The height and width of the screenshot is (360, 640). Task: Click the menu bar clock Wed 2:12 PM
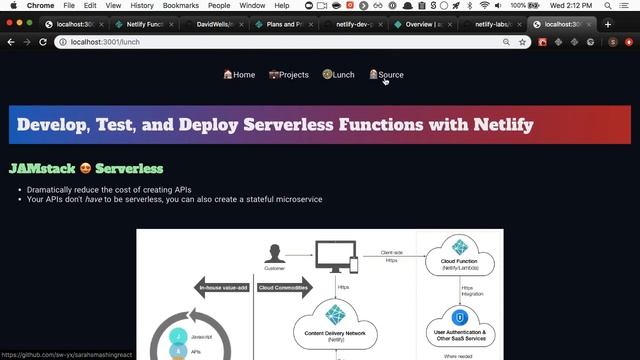point(571,6)
